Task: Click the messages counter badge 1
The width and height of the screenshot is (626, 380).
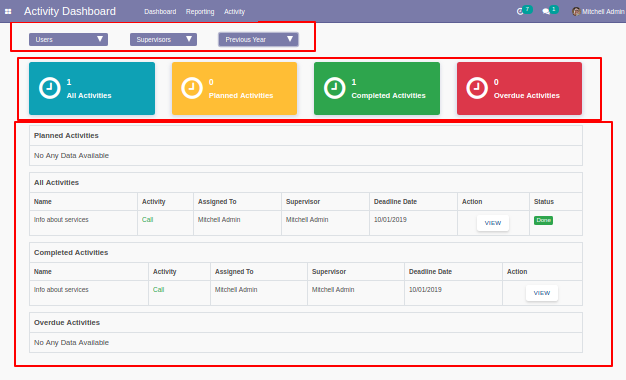Action: coord(554,9)
